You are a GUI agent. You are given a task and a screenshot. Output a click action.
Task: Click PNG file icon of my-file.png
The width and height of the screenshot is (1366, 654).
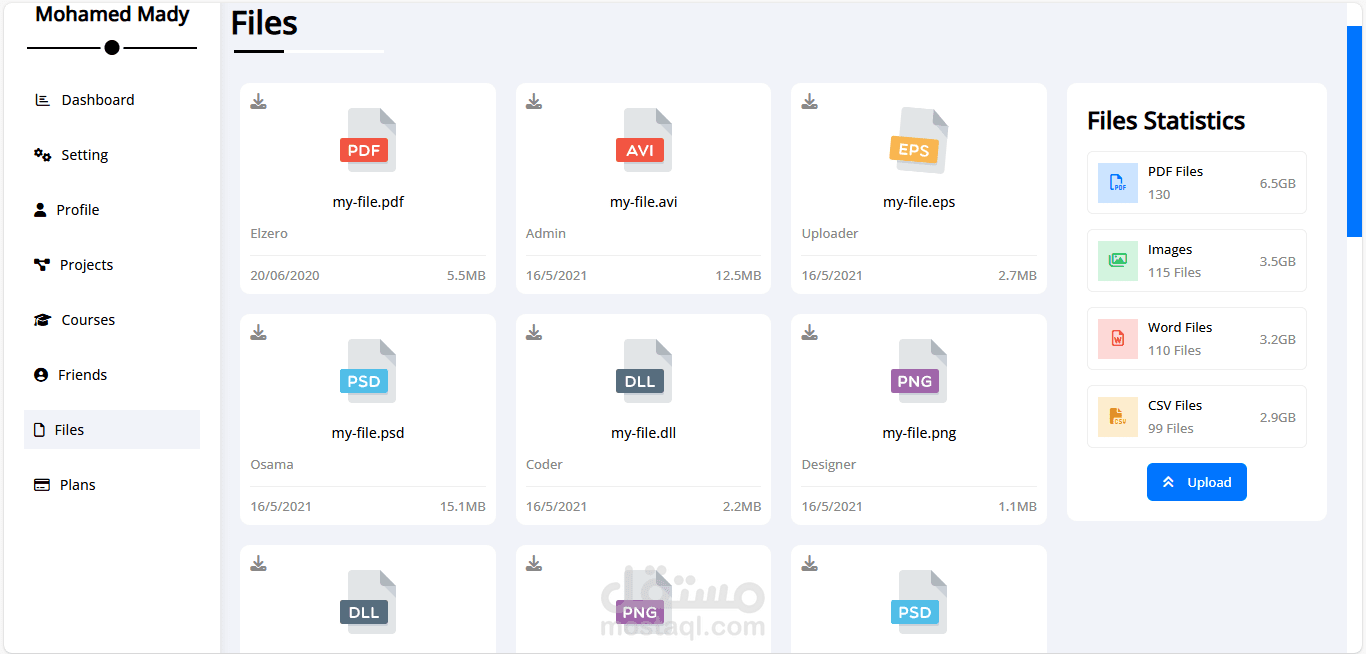(x=919, y=371)
